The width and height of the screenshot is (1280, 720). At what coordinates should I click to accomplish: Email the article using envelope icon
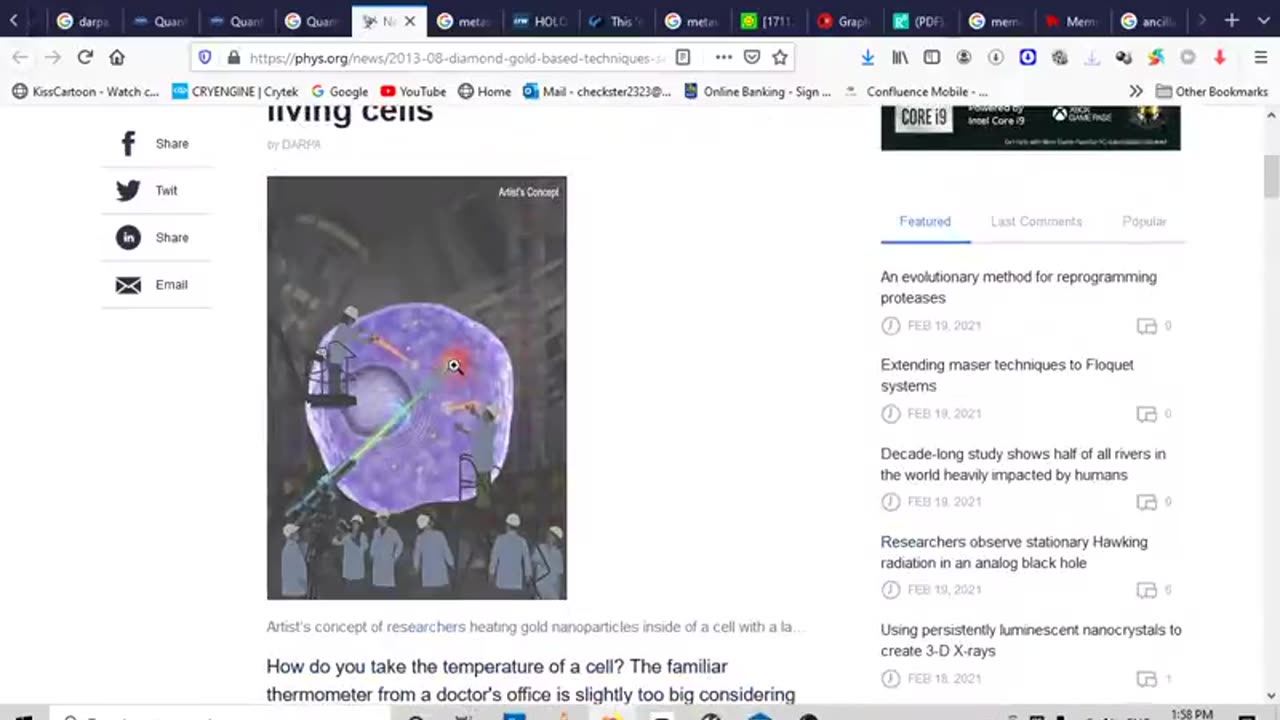(x=128, y=285)
